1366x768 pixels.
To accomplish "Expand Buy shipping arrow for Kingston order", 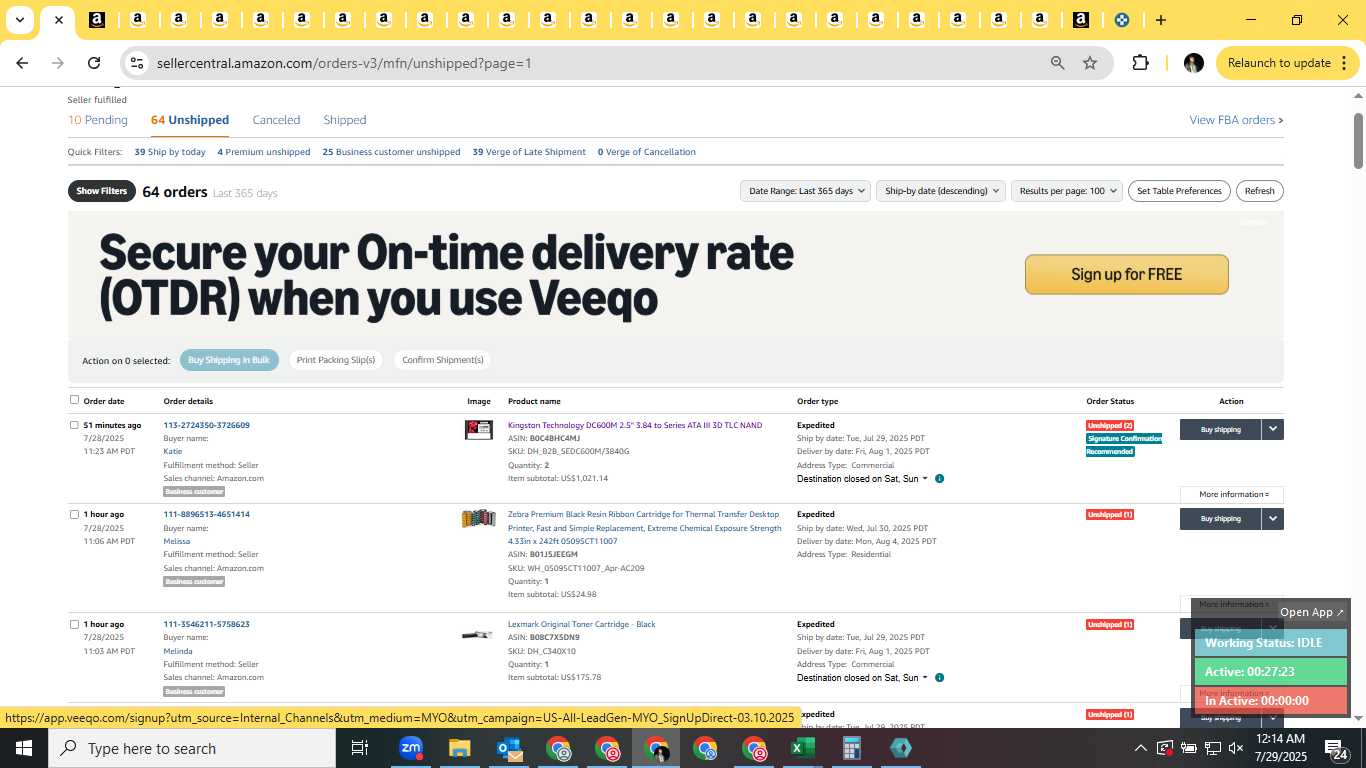I will 1273,429.
